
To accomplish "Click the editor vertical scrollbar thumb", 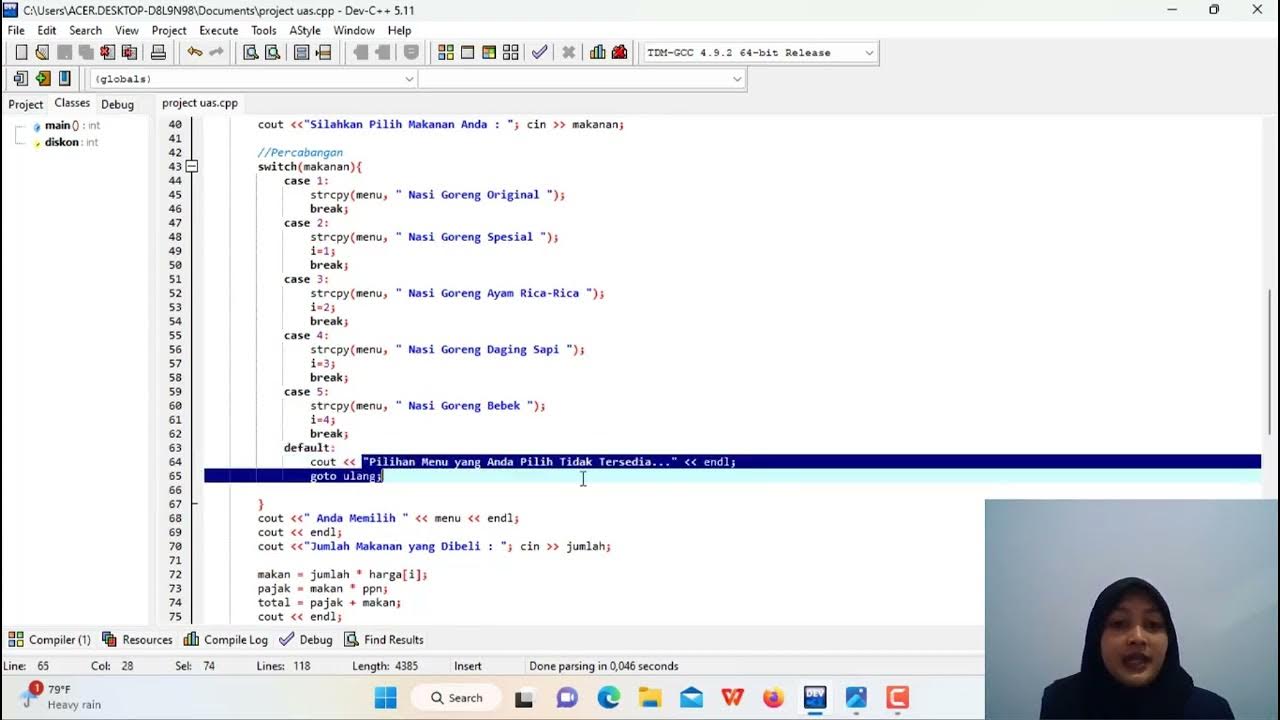I will click(x=1270, y=360).
